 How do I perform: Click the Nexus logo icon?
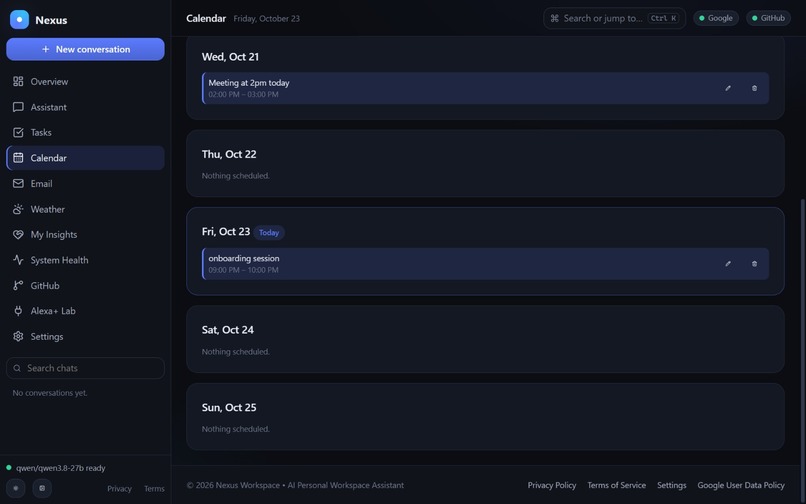19,20
